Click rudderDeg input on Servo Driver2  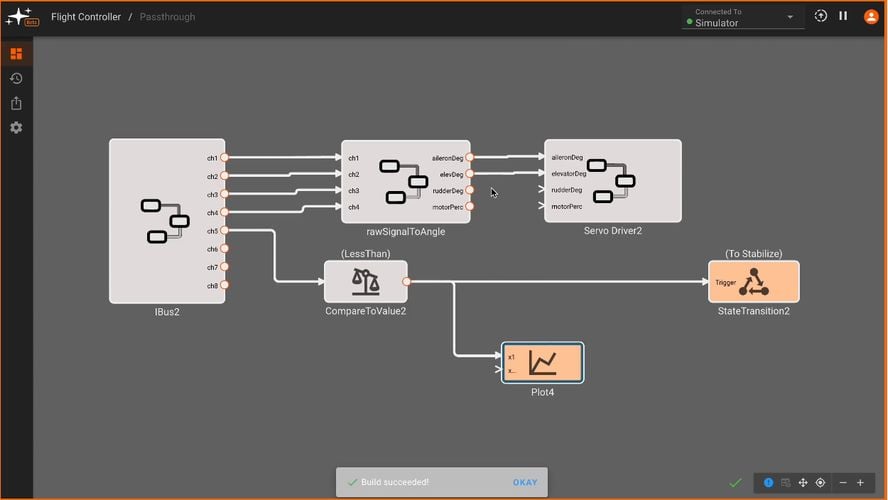(x=541, y=190)
